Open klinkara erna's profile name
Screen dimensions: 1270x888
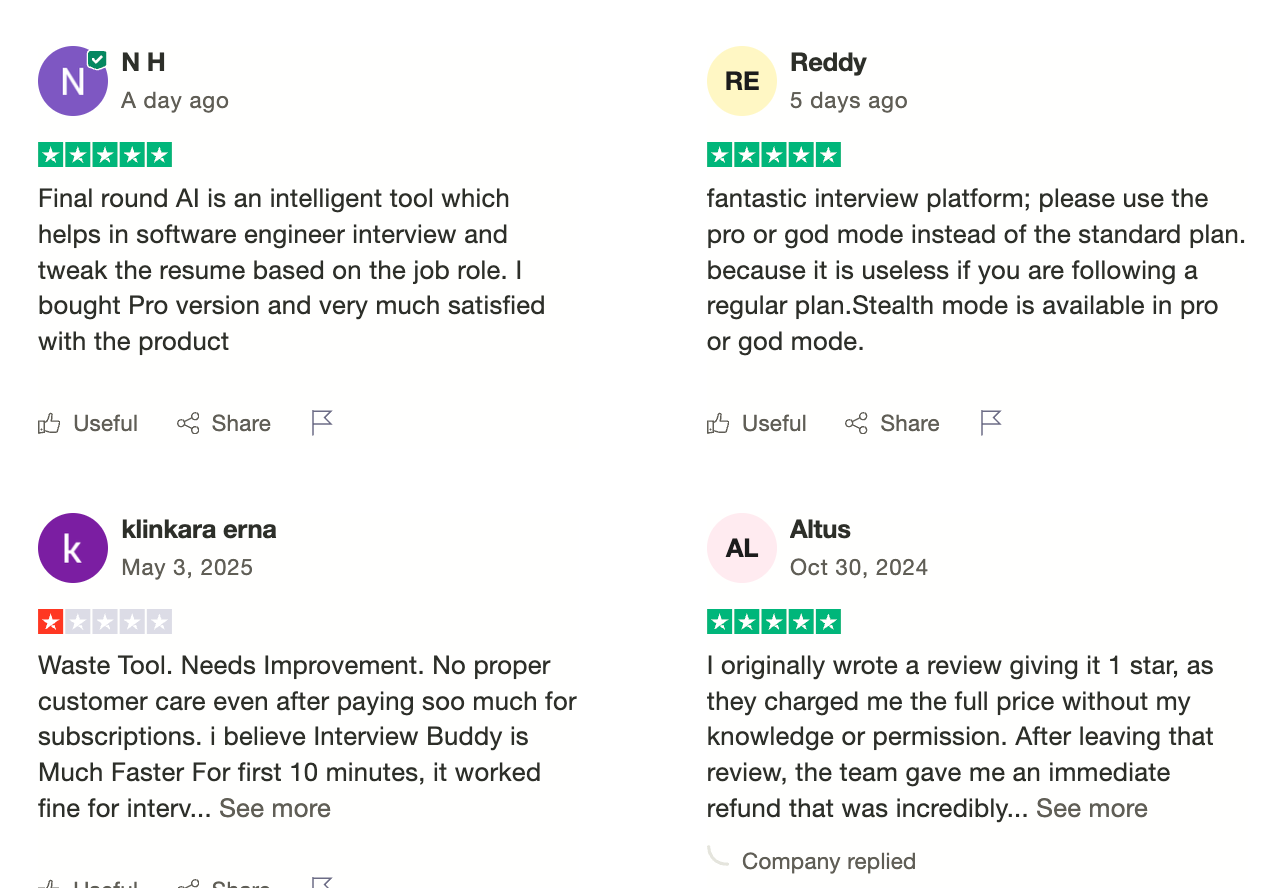click(199, 529)
